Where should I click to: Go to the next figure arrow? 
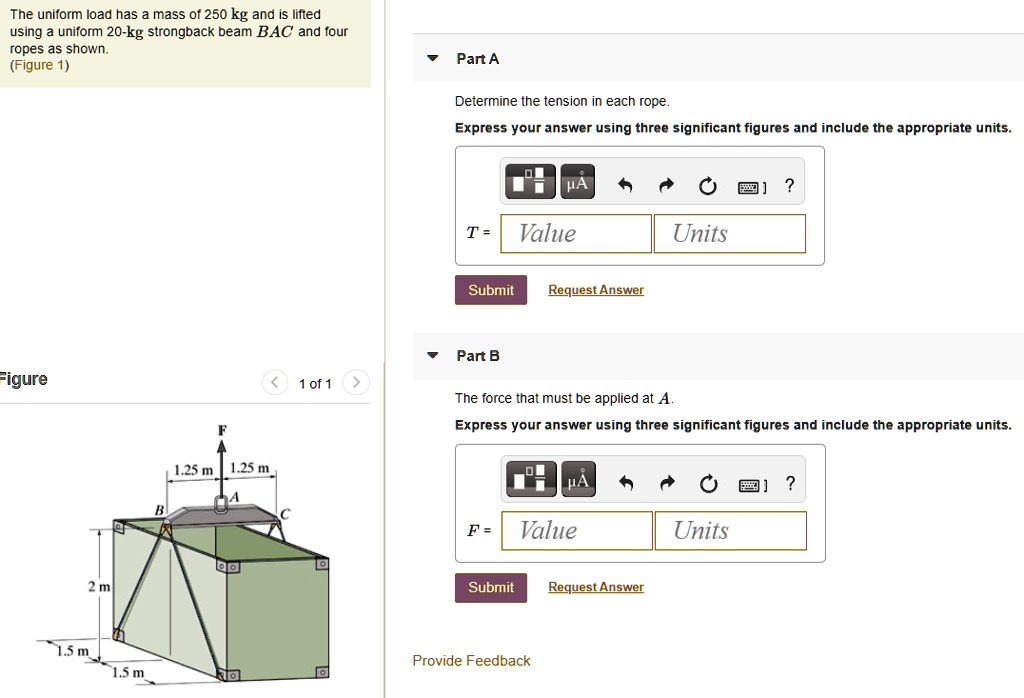coord(356,383)
